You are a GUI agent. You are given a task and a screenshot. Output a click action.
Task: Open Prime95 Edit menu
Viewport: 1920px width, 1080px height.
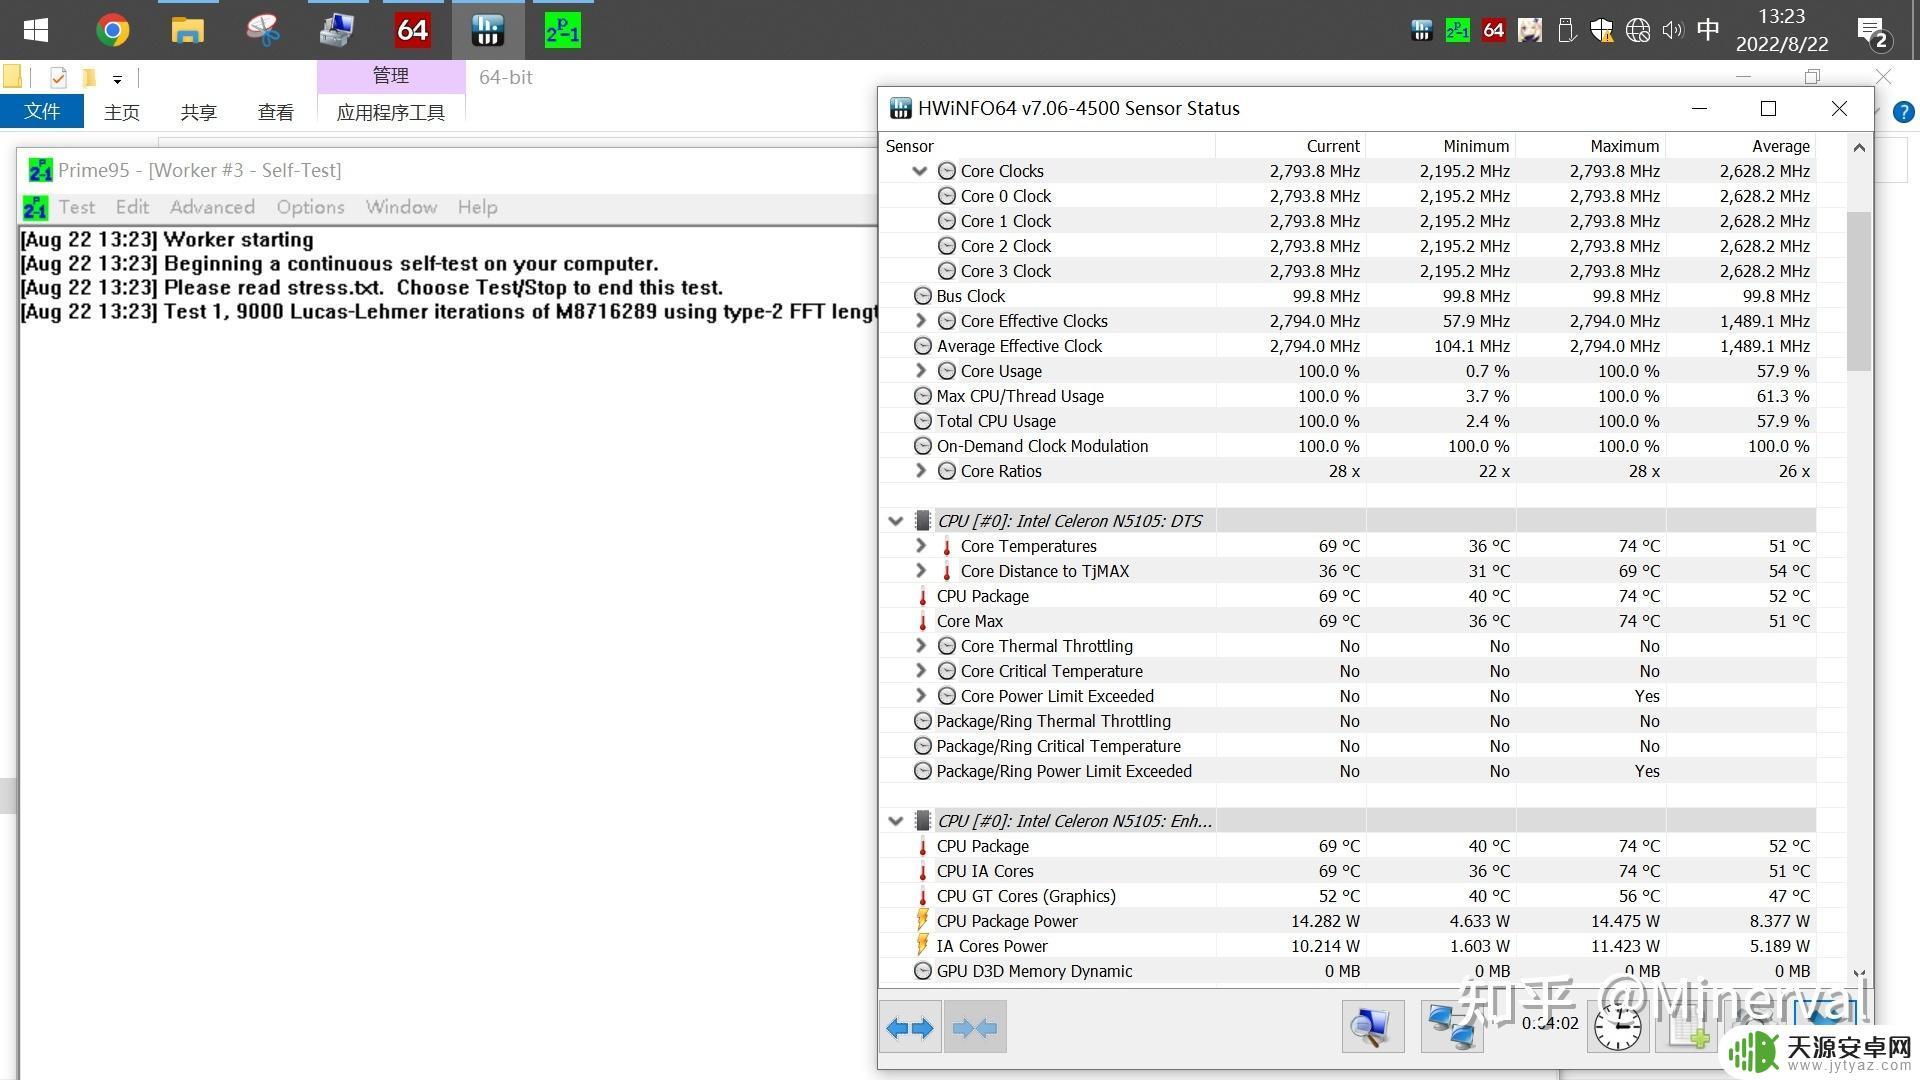132,207
